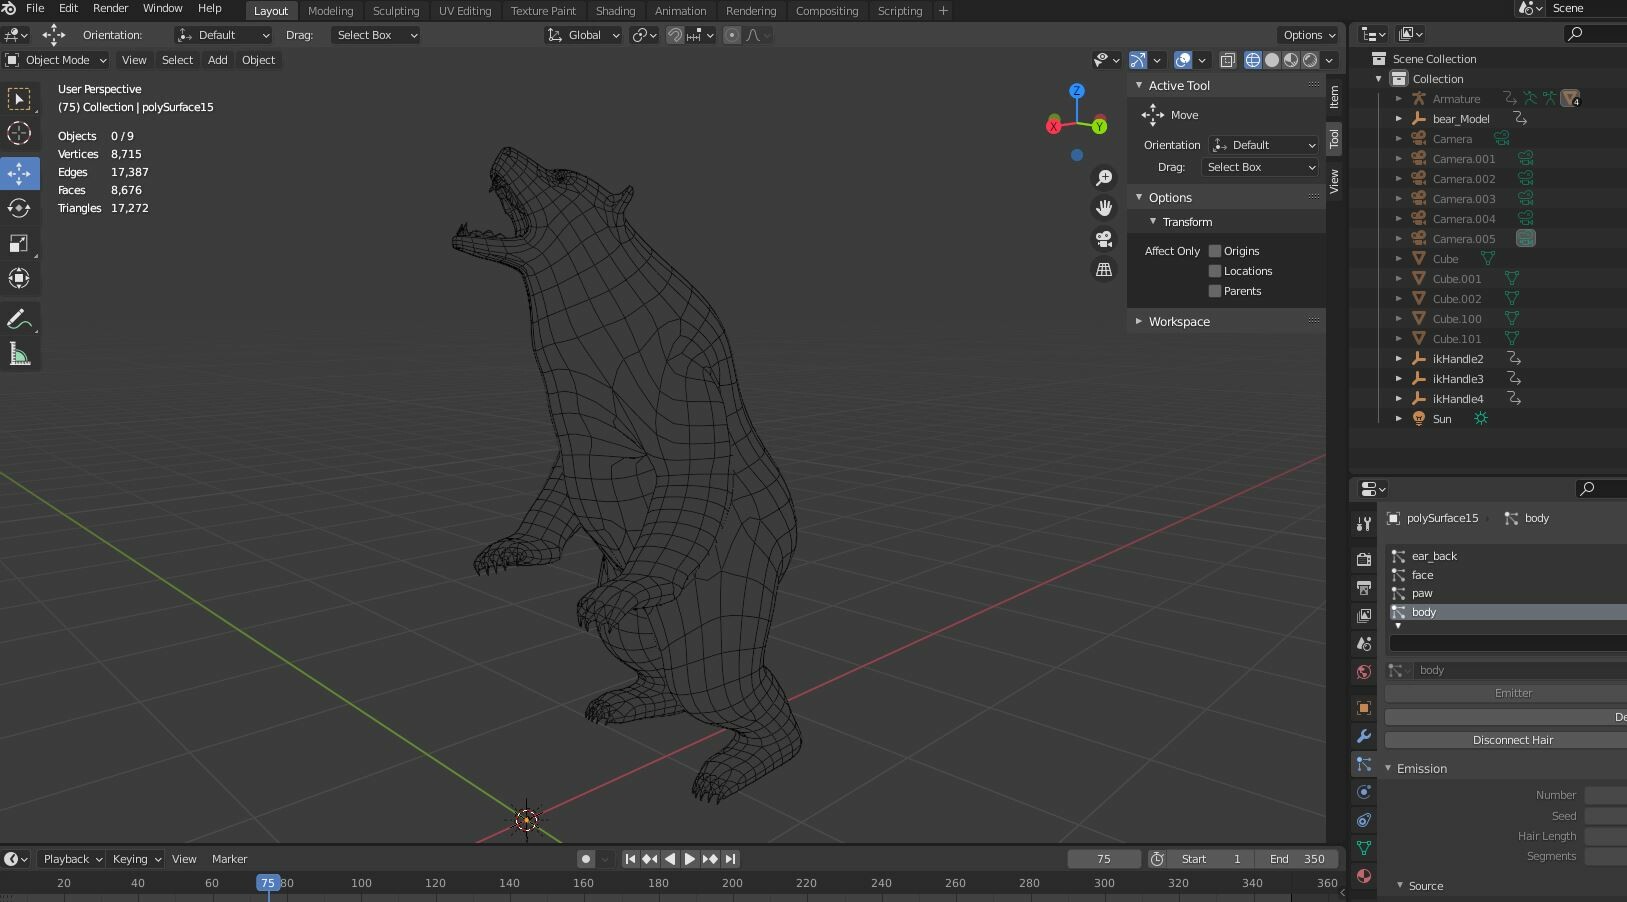
Task: Click the viewport Zoom magnifier icon
Action: coord(1104,176)
